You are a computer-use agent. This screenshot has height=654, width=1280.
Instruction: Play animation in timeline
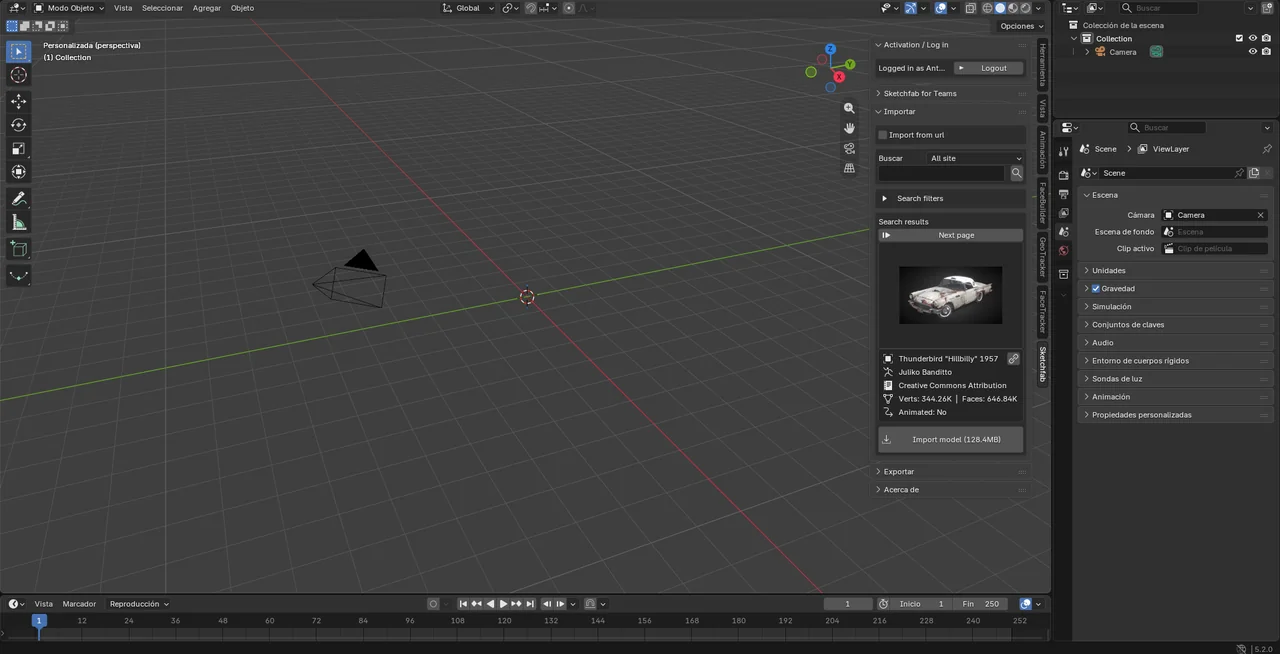click(503, 604)
